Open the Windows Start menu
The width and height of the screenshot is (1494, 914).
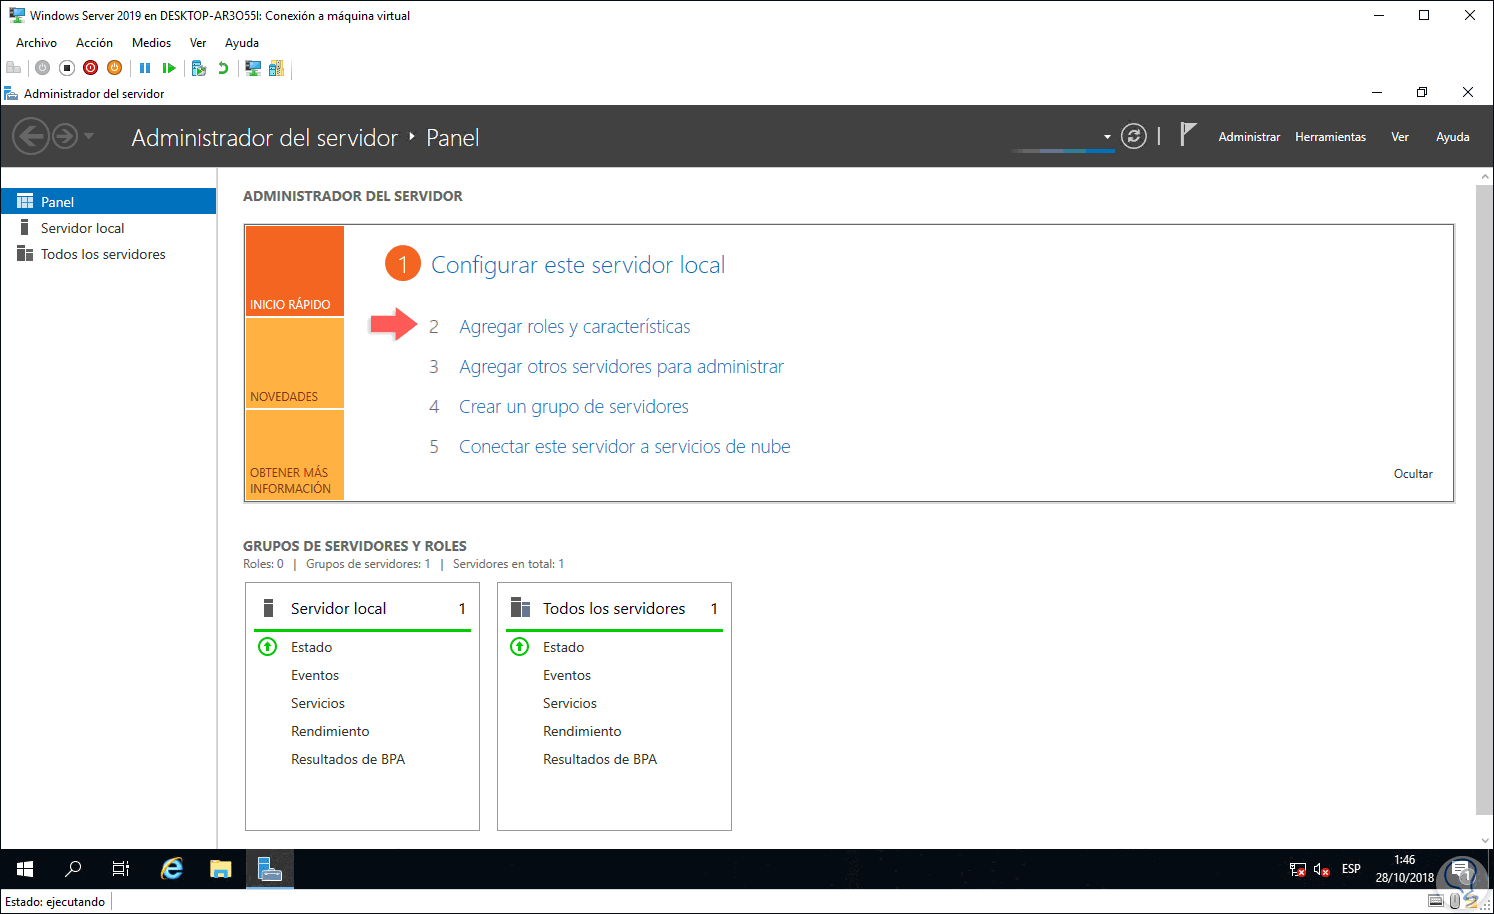click(25, 869)
